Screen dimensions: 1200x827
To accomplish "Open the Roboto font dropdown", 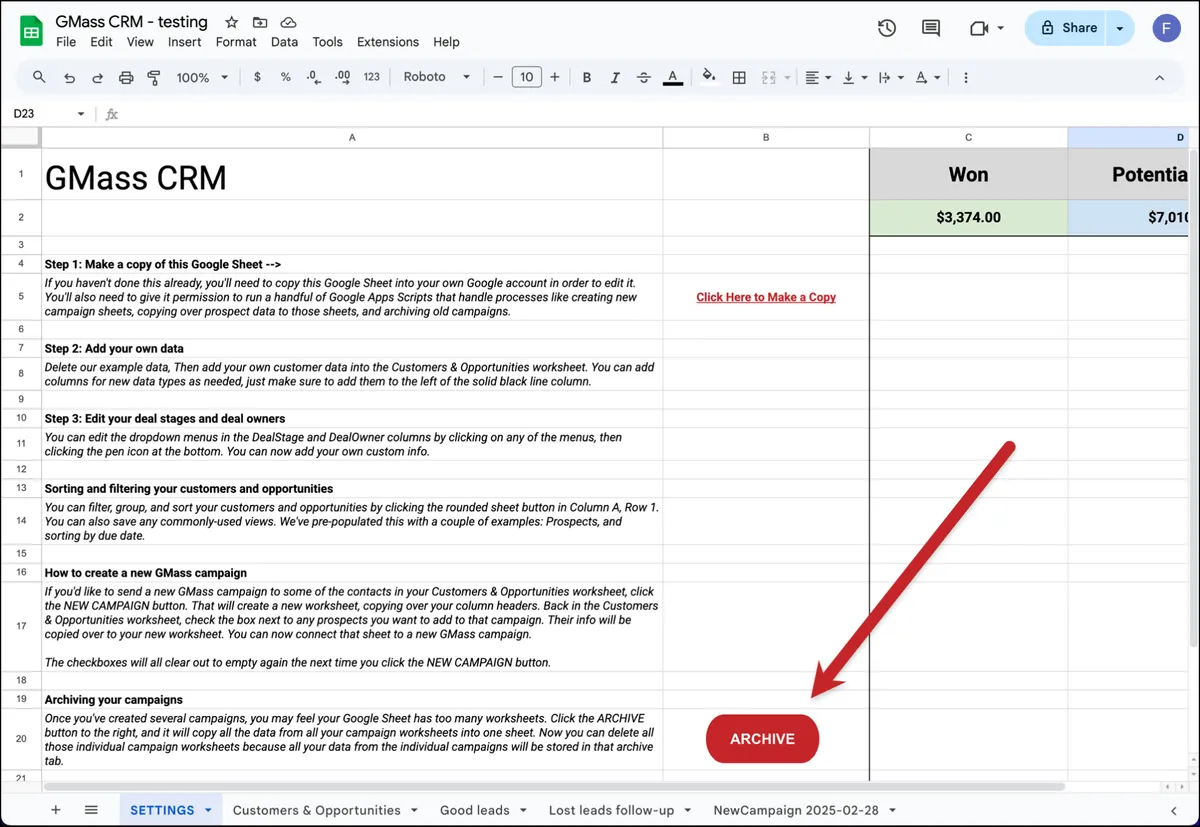I will pos(437,77).
